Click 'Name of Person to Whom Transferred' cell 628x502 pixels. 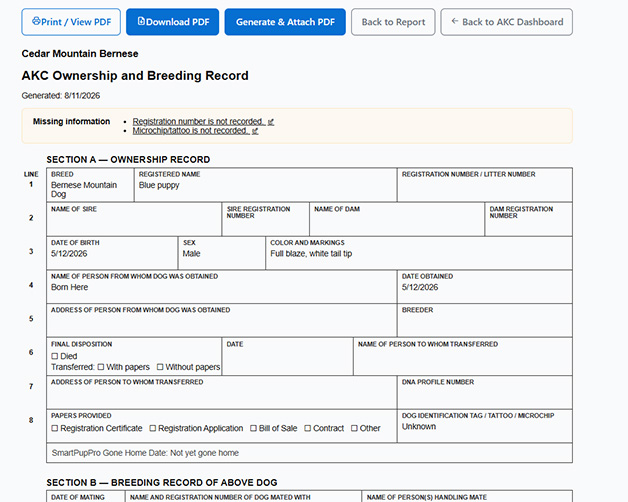pyautogui.click(x=463, y=356)
